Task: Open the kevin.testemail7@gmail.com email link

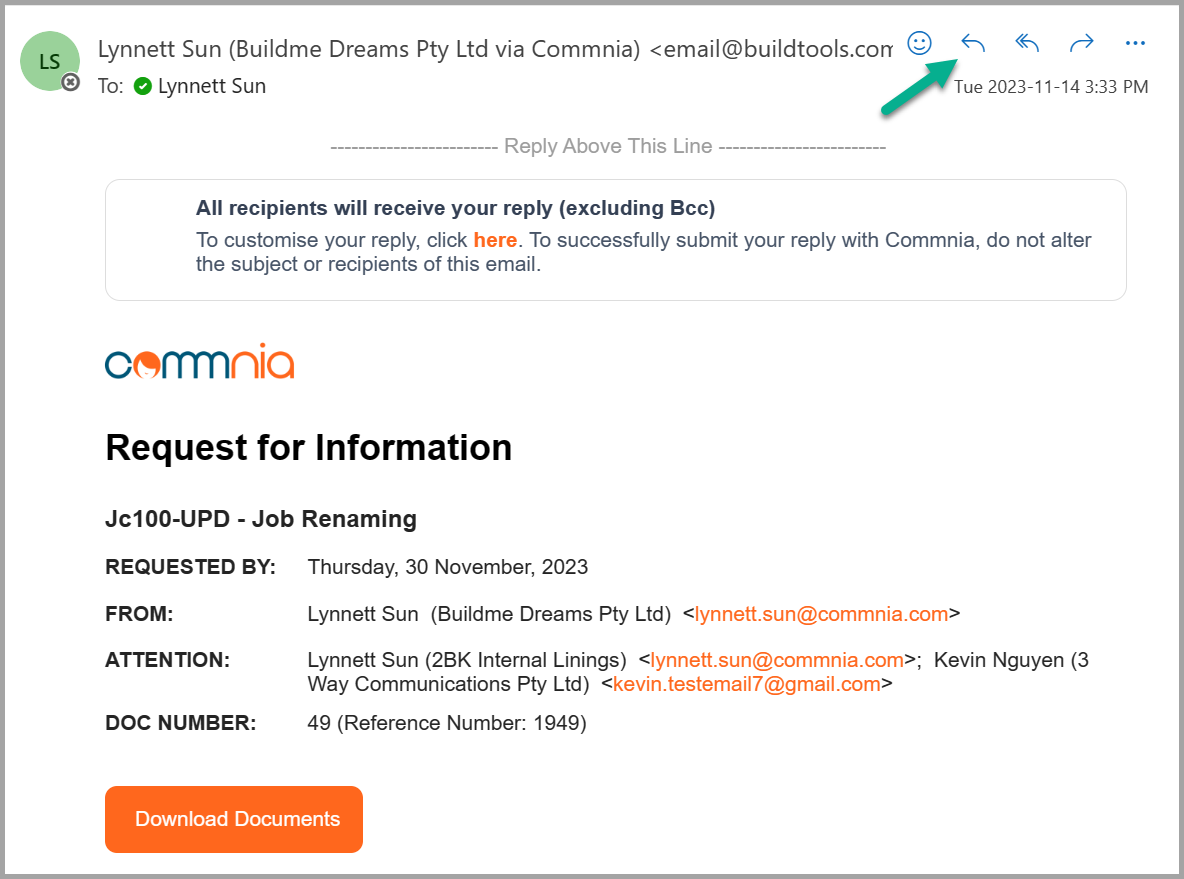Action: 747,684
